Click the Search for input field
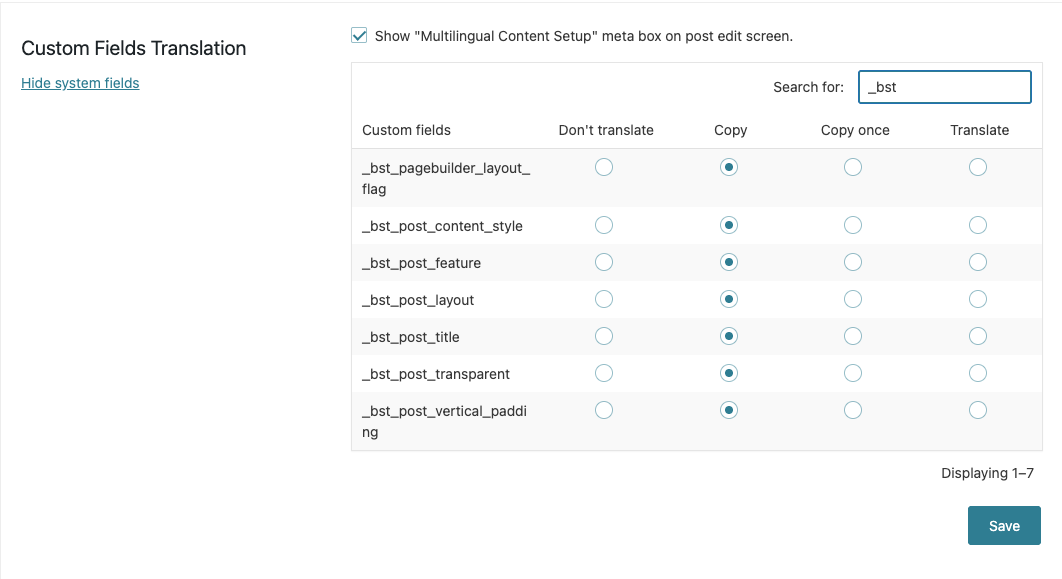Screen dimensions: 1062x579 (x=944, y=87)
